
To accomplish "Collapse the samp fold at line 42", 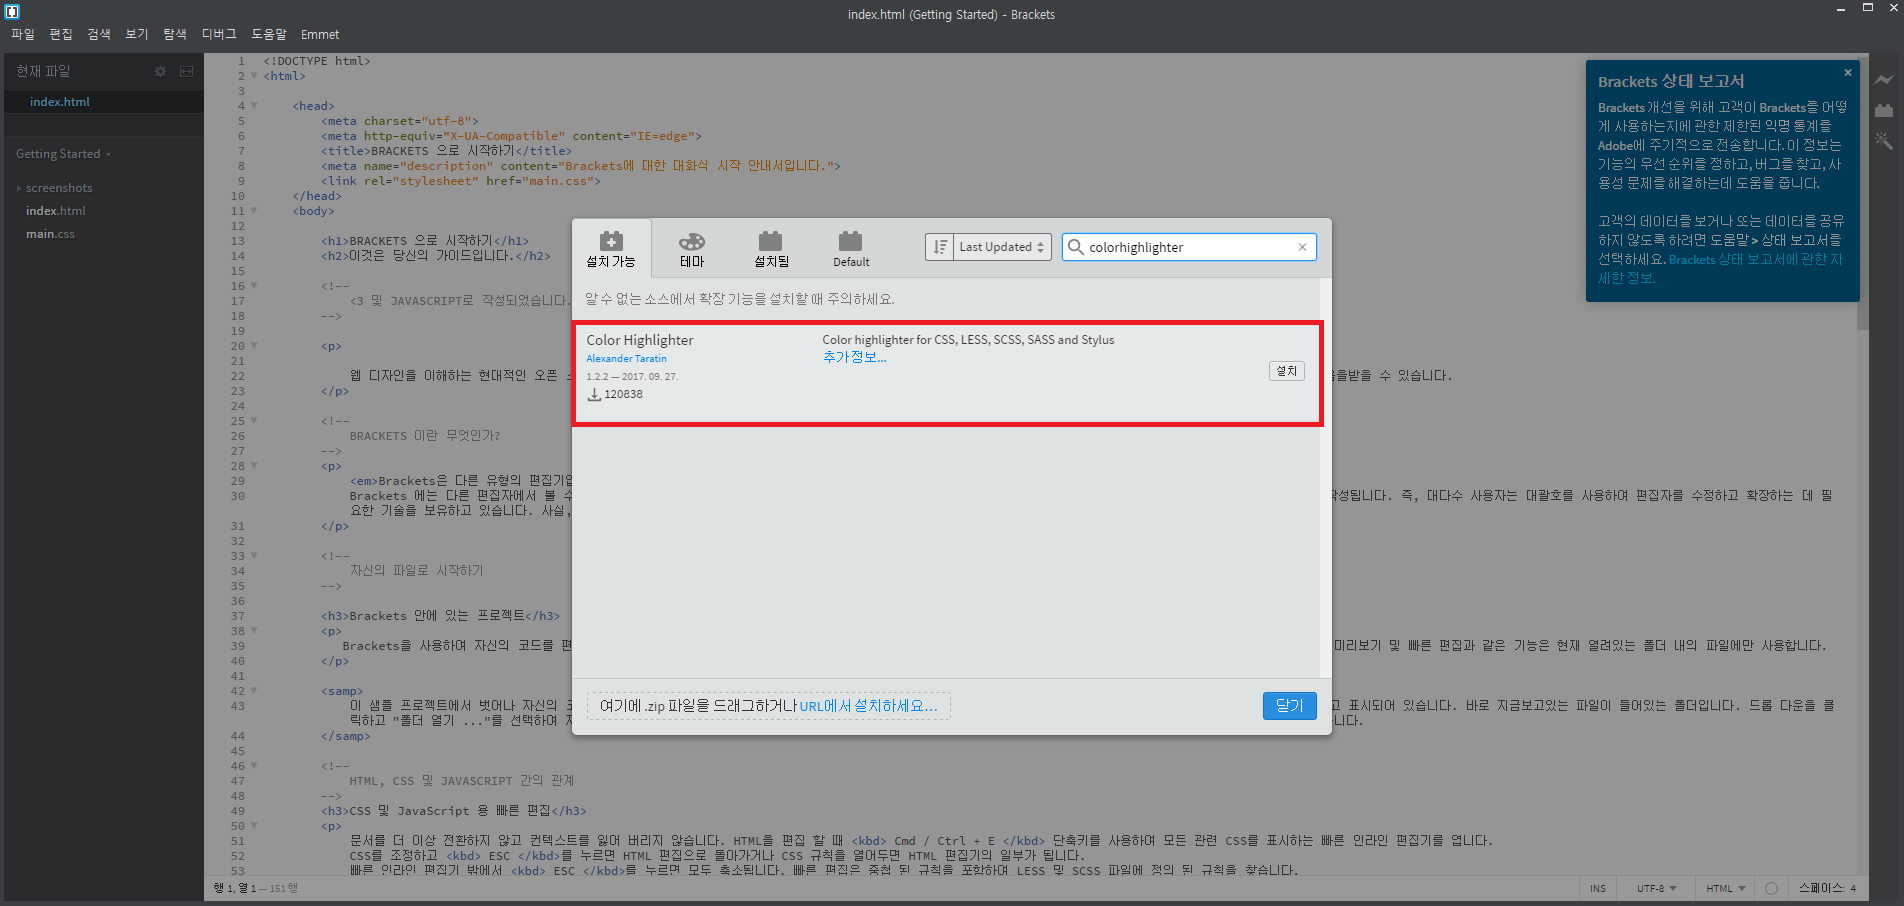I will pyautogui.click(x=254, y=691).
